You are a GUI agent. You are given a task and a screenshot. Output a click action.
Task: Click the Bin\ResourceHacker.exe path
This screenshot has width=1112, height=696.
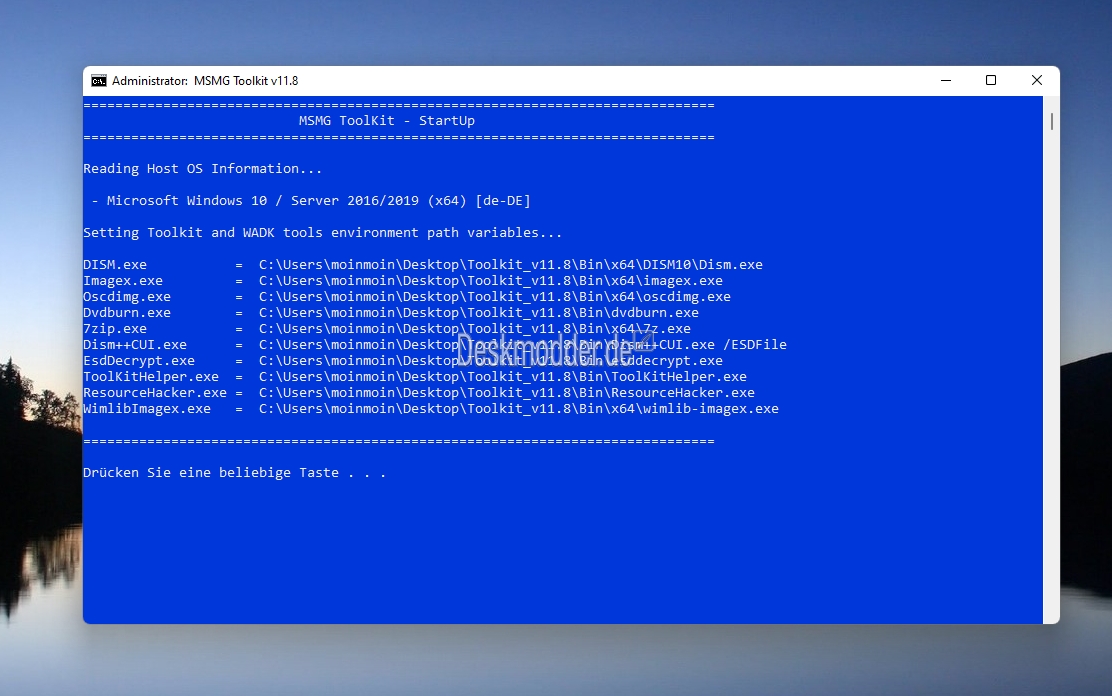506,393
